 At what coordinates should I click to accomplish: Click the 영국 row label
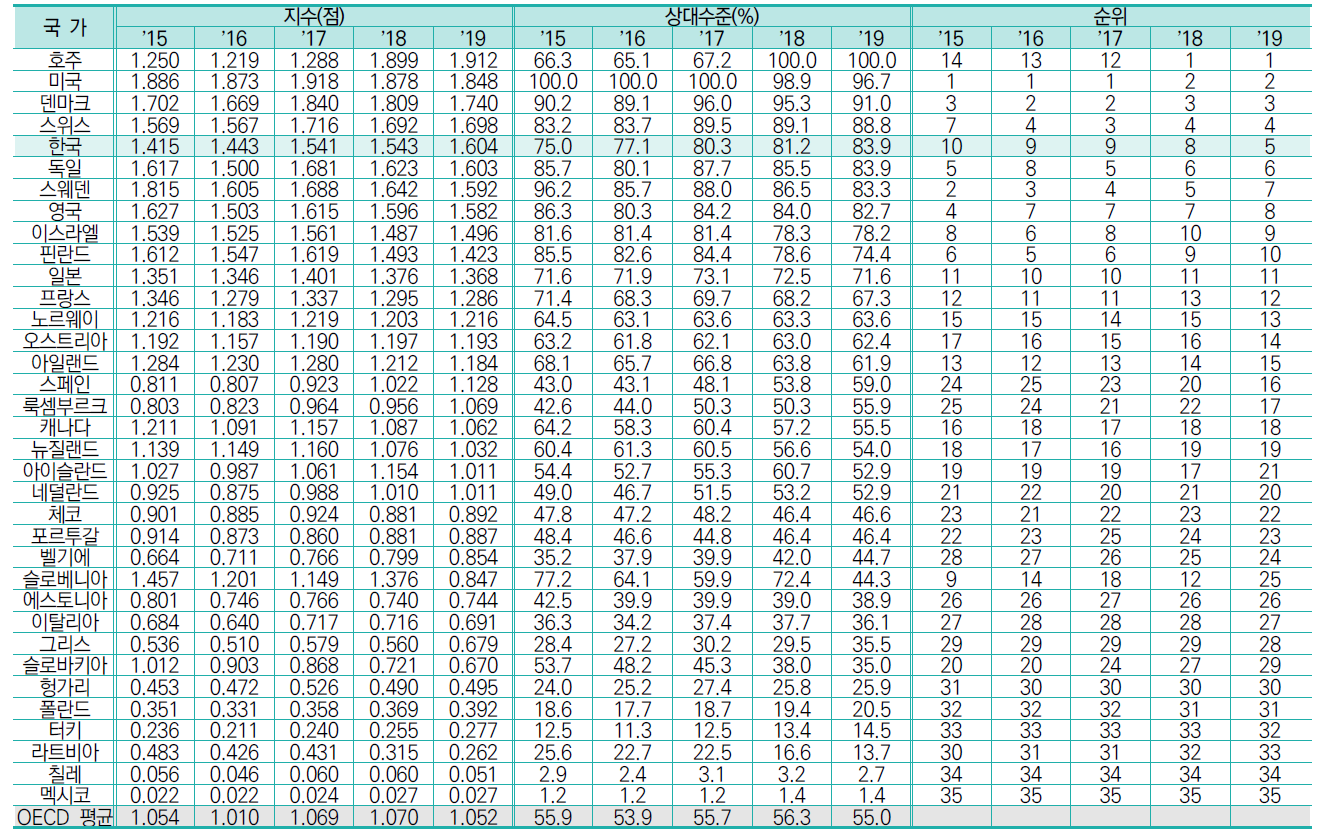click(65, 209)
